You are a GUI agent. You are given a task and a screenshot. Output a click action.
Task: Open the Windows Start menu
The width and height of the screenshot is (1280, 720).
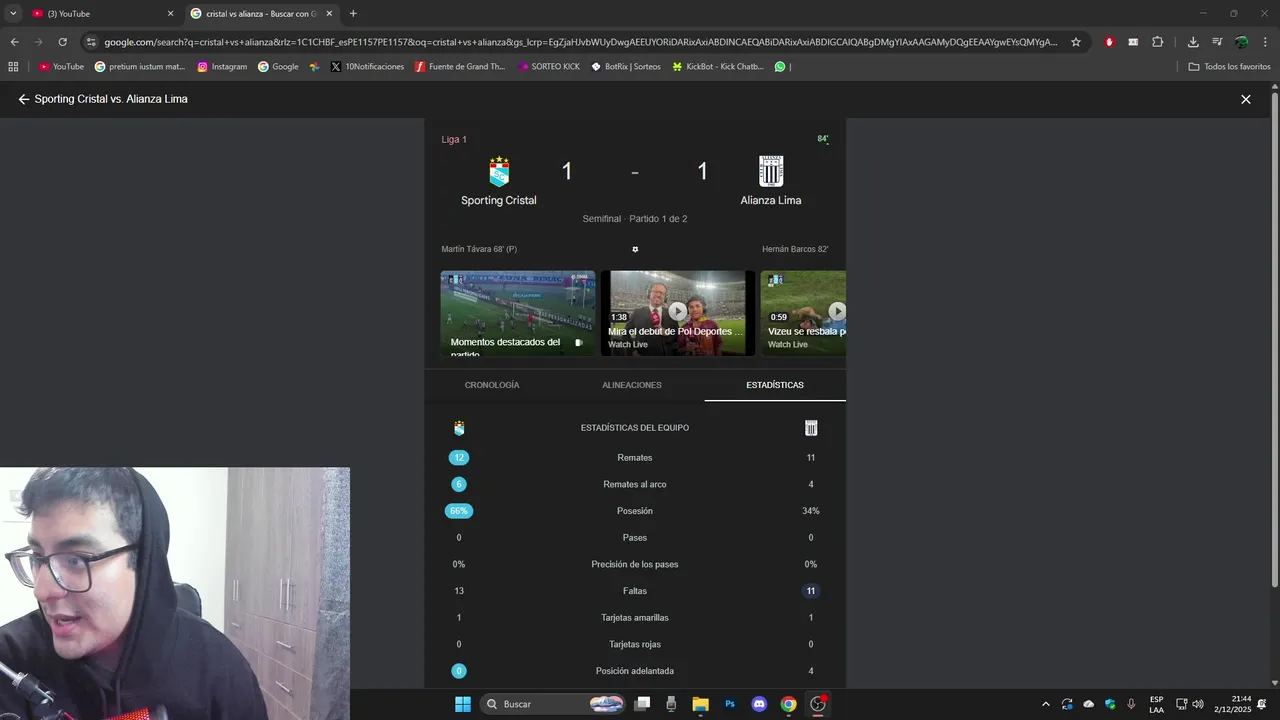point(463,704)
